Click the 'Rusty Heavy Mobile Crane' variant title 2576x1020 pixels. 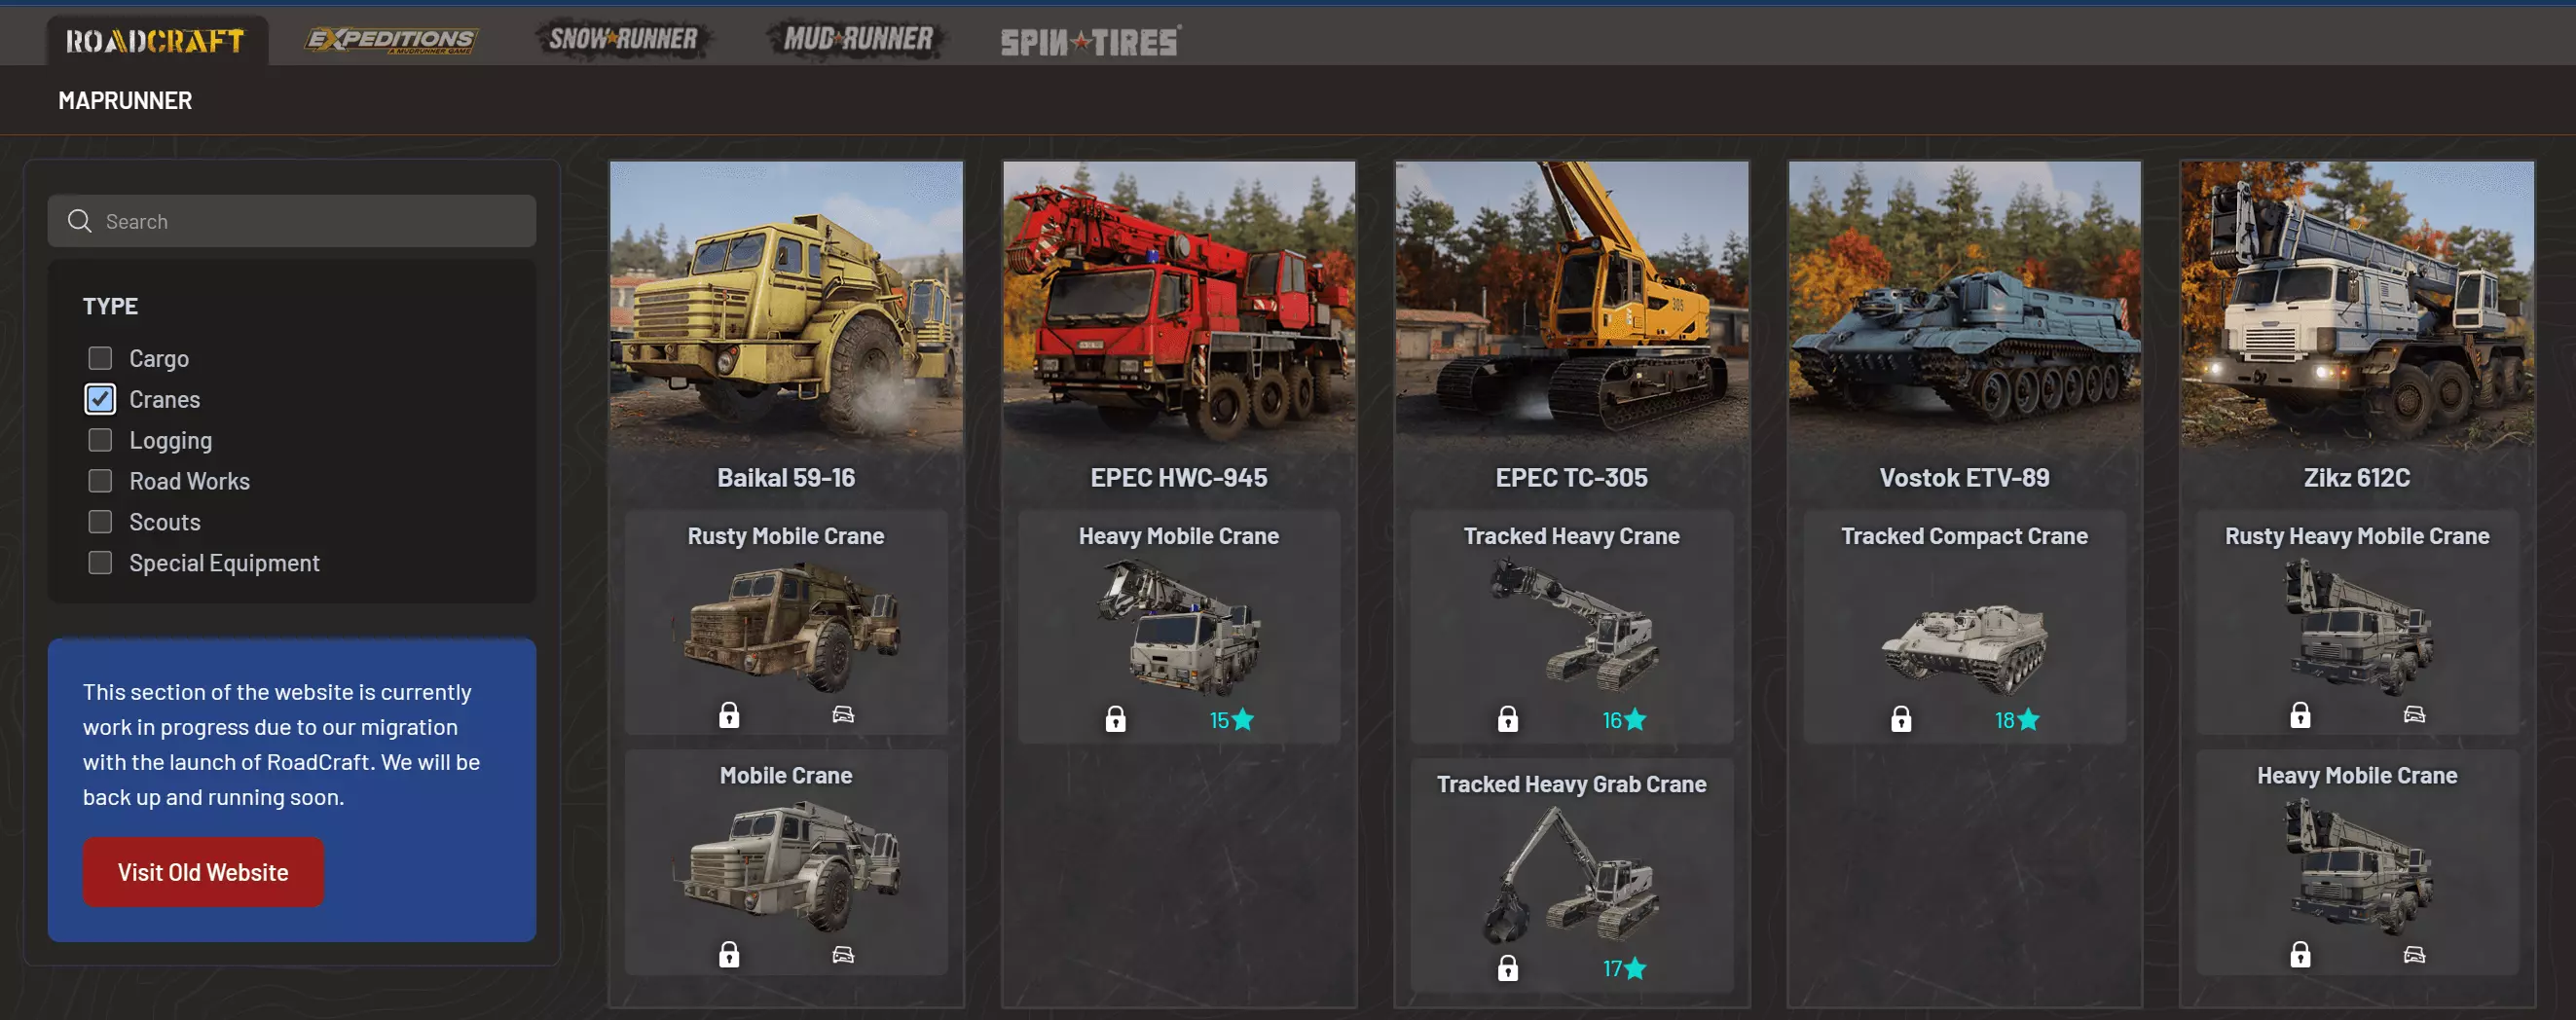coord(2357,536)
